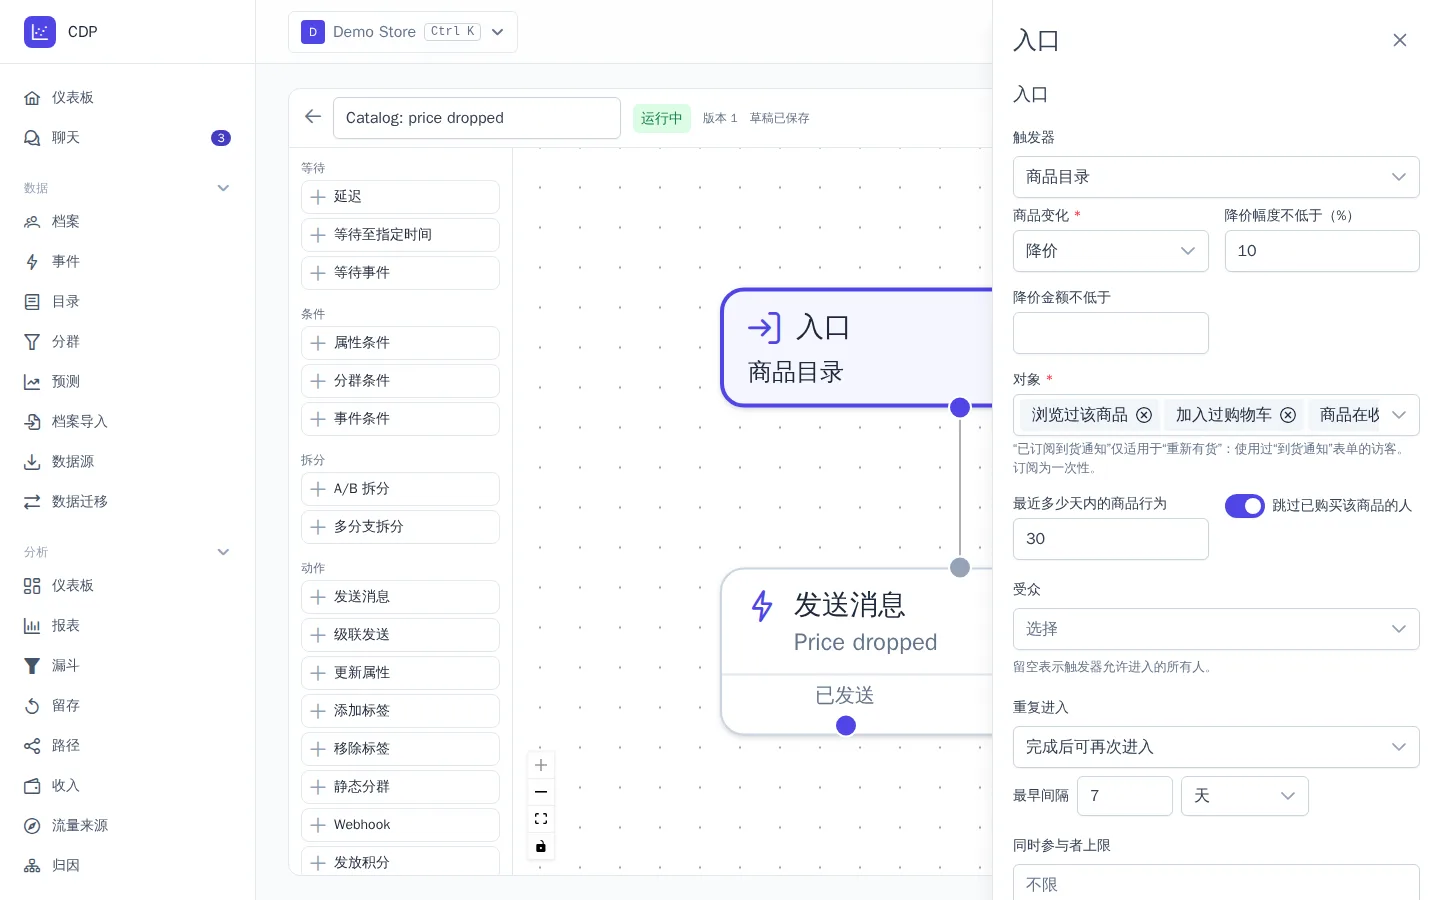This screenshot has height=900, width=1440.
Task: Click the 档案导入 import icon
Action: [32, 422]
